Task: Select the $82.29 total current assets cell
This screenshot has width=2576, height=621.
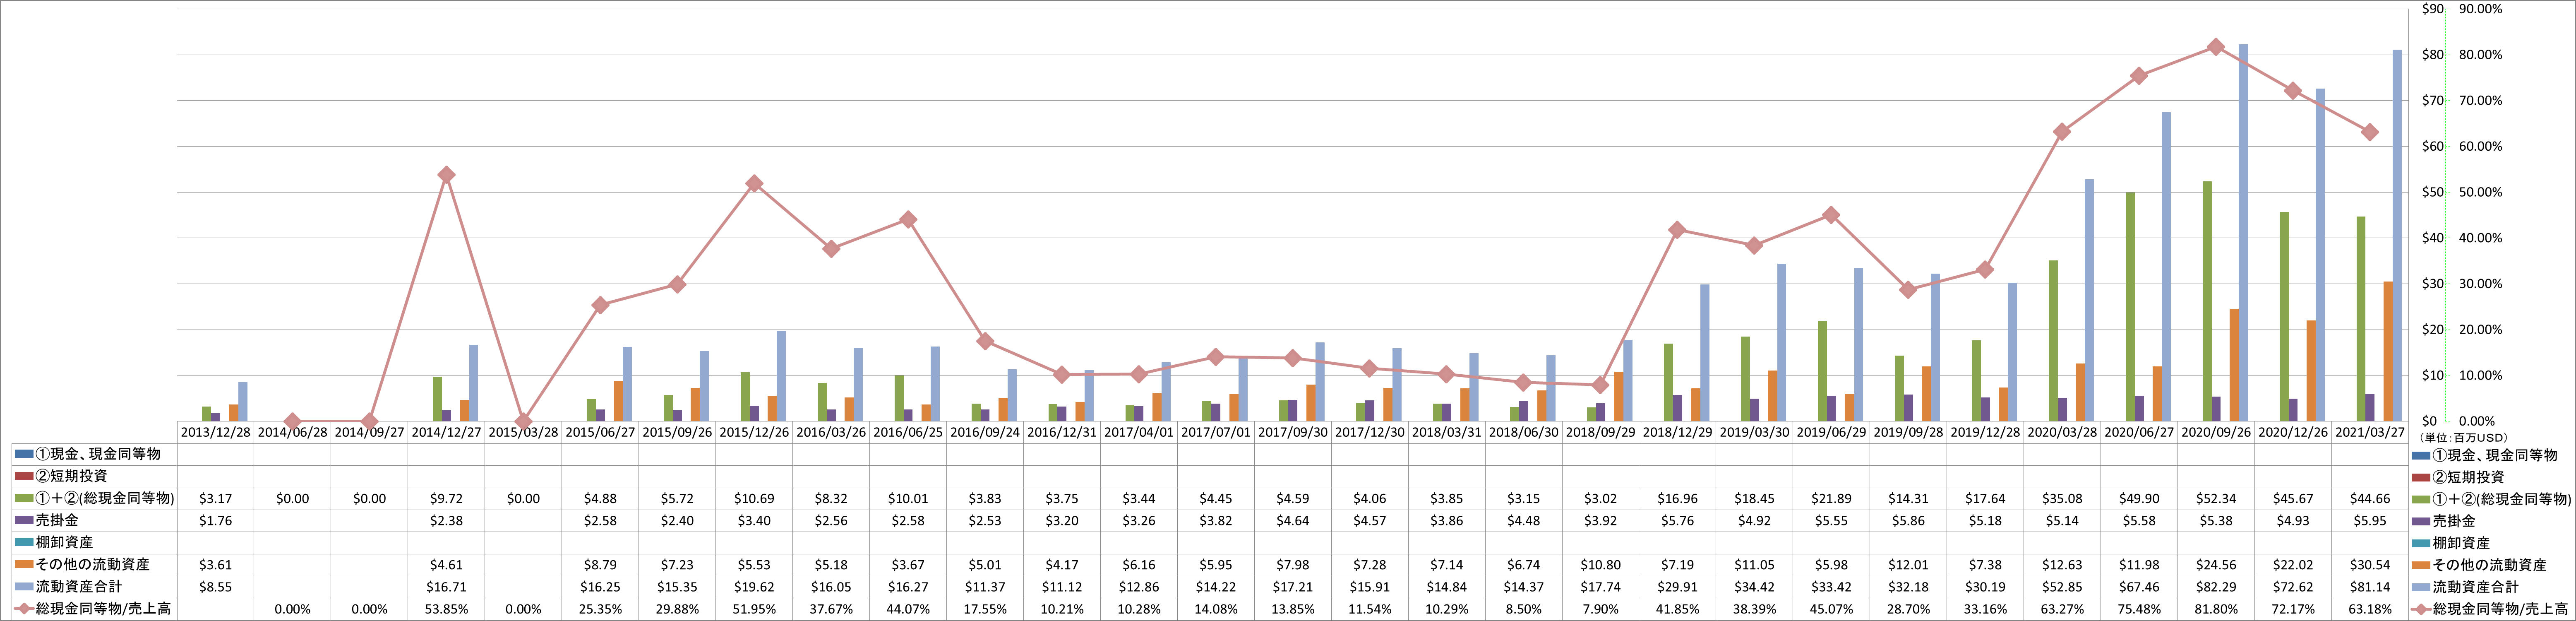Action: [x=2216, y=587]
